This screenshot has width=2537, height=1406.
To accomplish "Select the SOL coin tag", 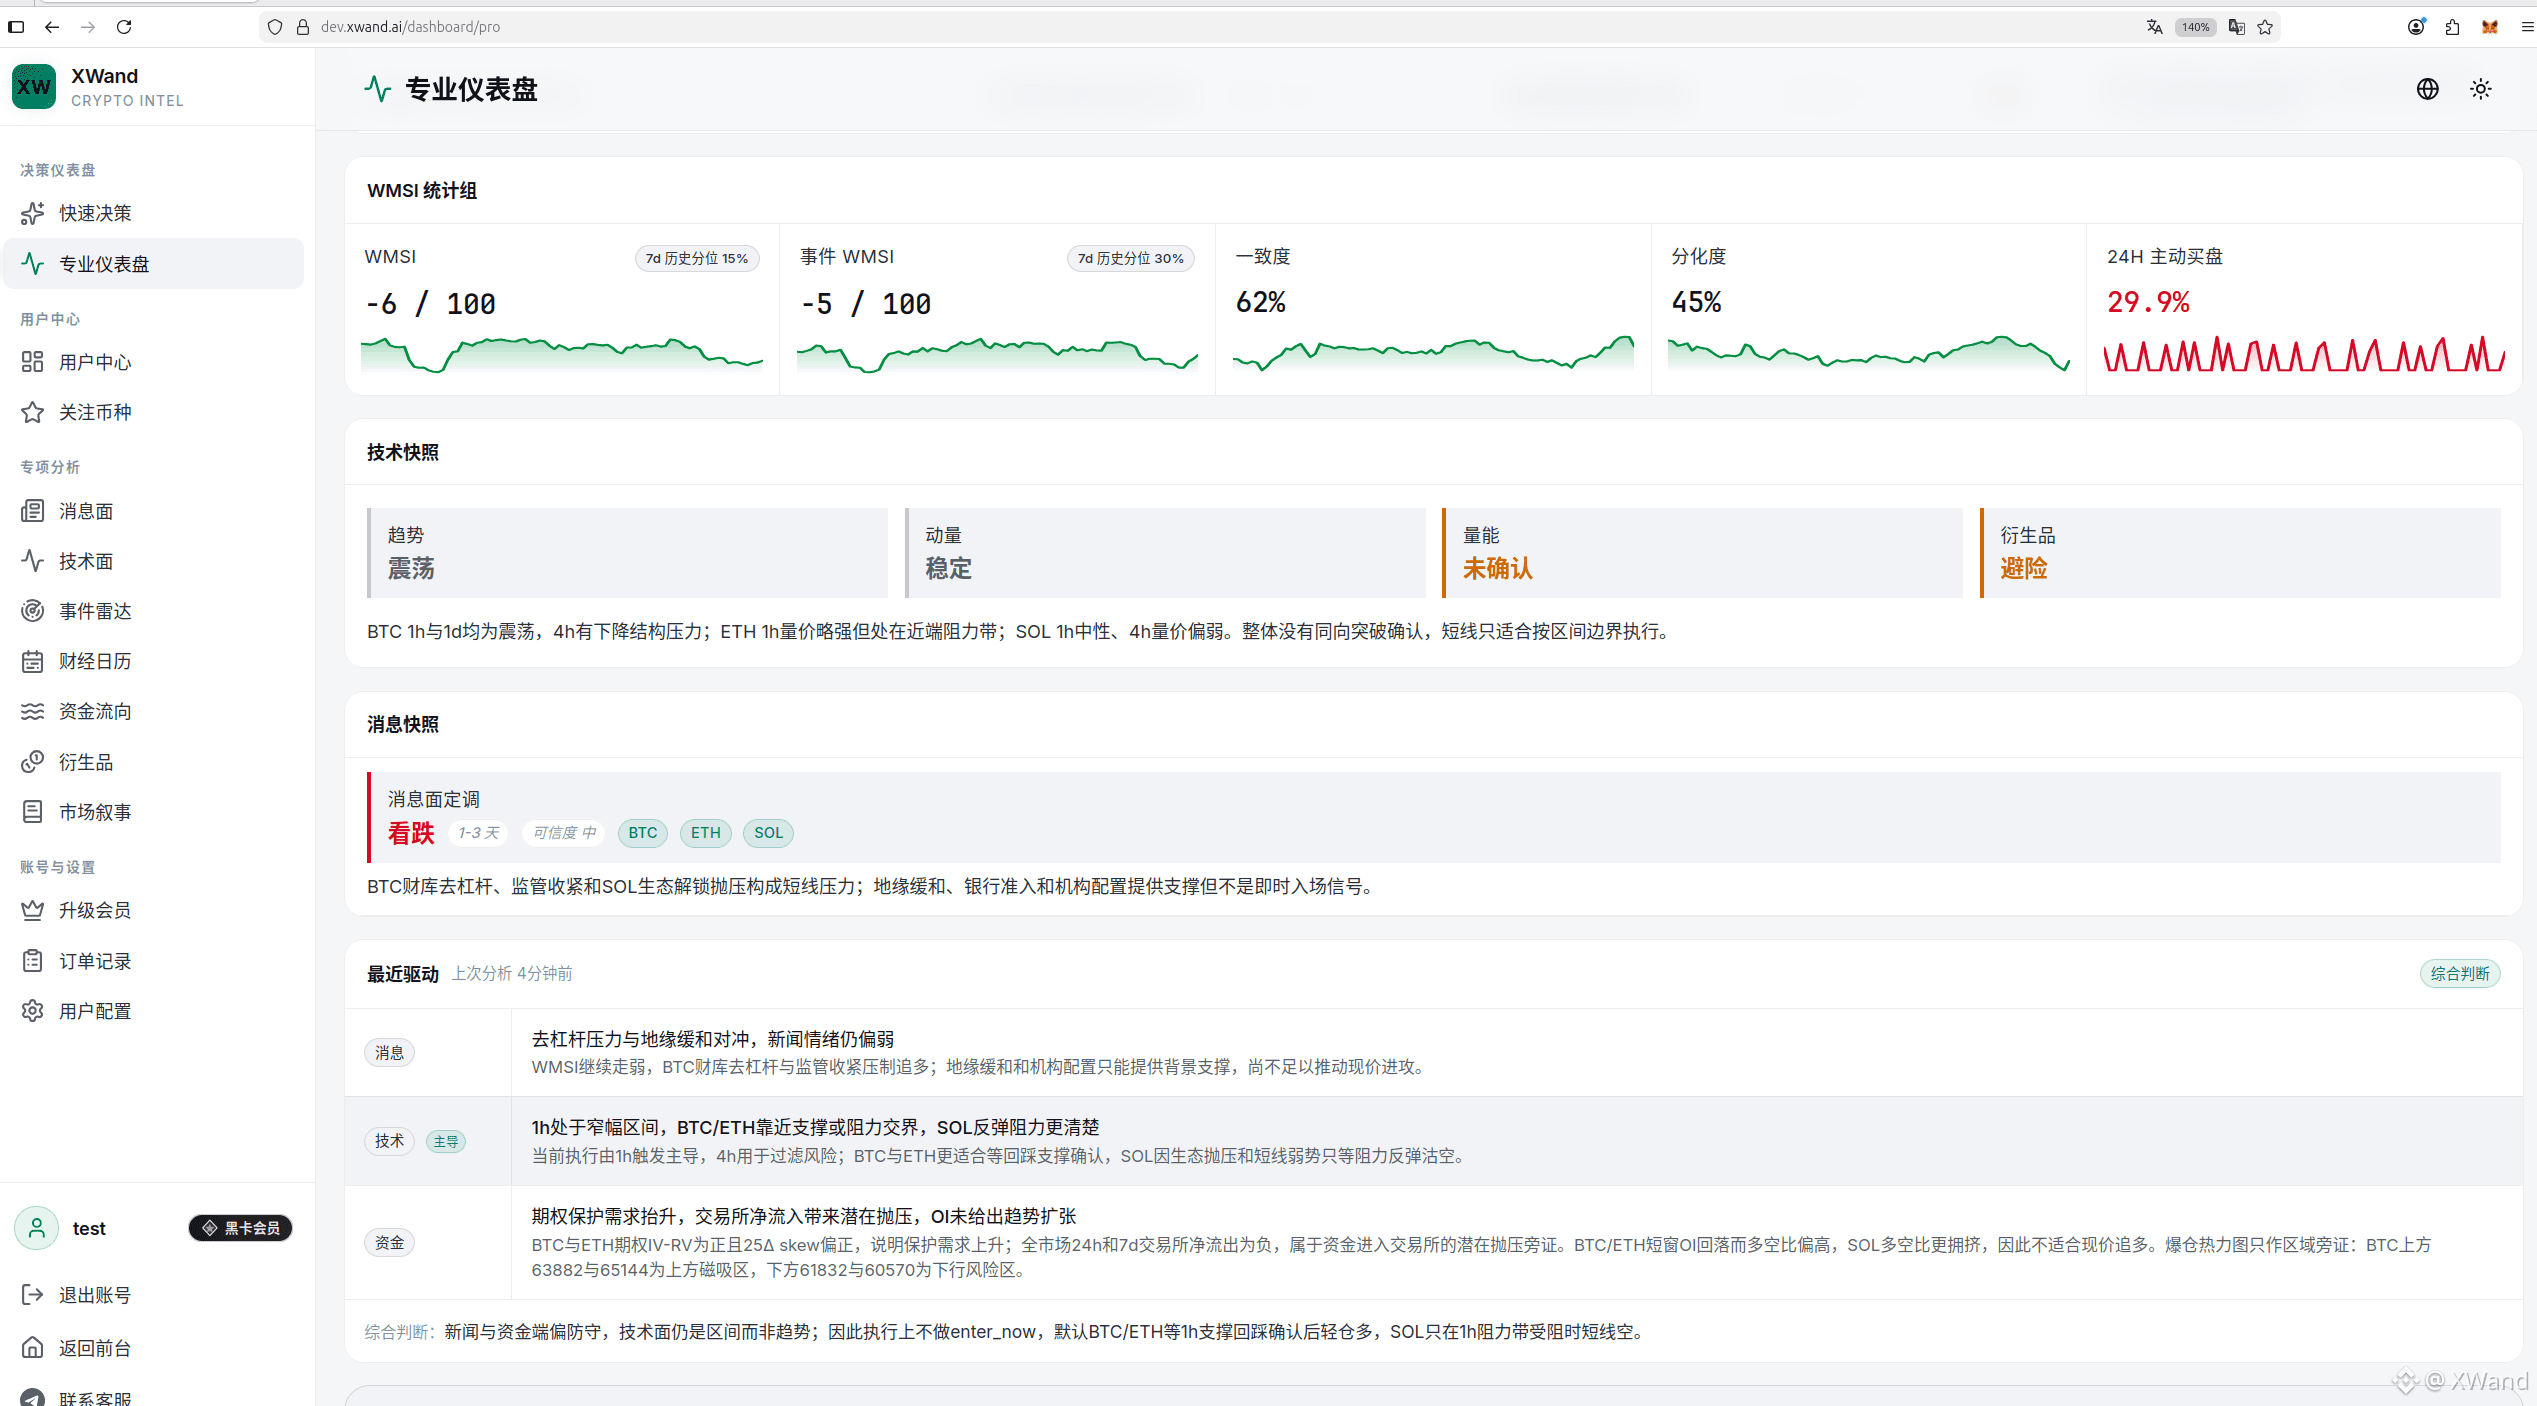I will [x=768, y=833].
